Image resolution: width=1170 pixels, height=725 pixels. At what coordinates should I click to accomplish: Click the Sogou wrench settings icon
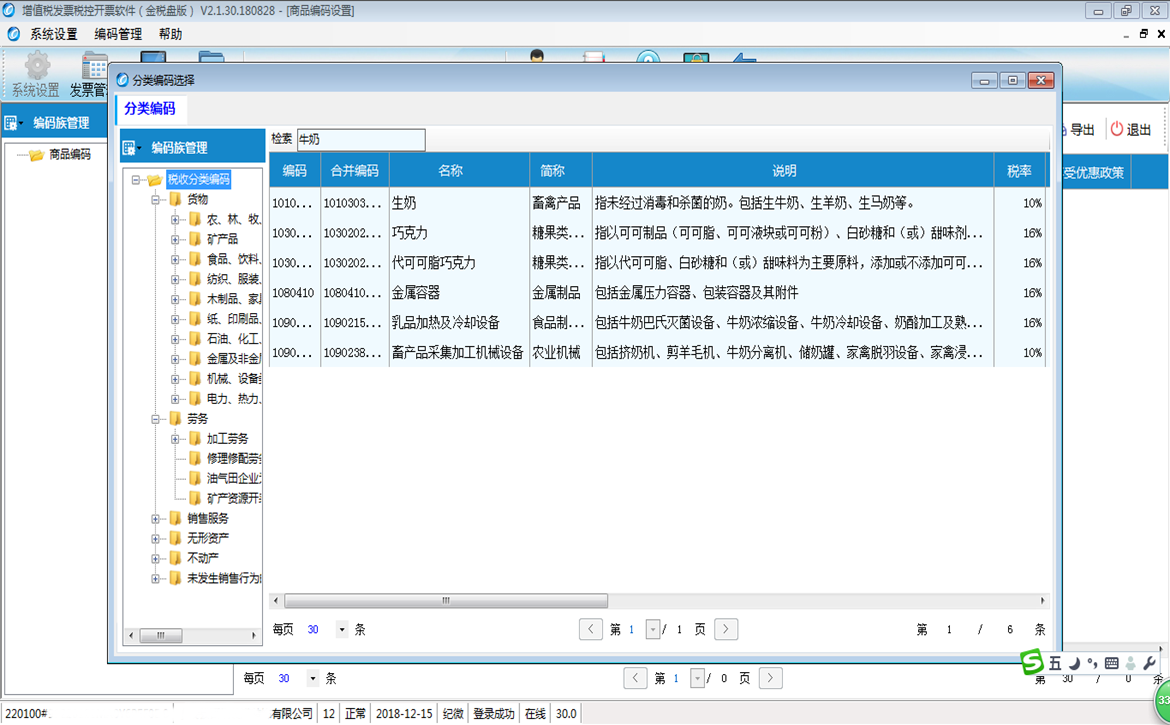coord(1149,663)
